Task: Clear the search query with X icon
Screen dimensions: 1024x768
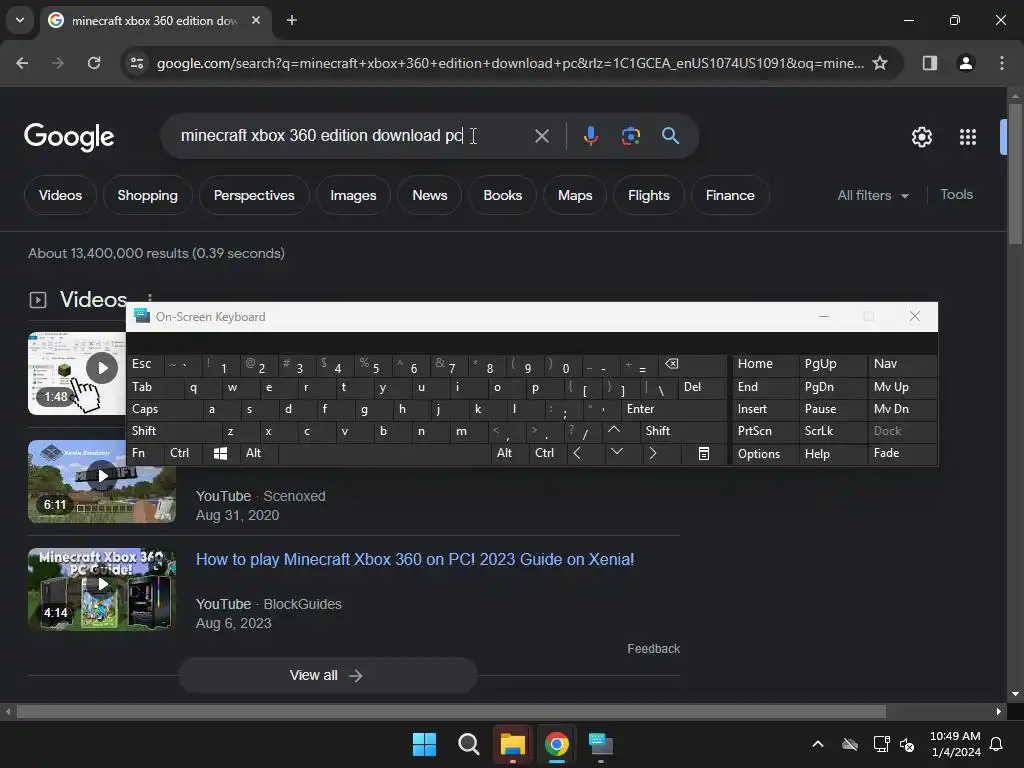Action: [541, 136]
